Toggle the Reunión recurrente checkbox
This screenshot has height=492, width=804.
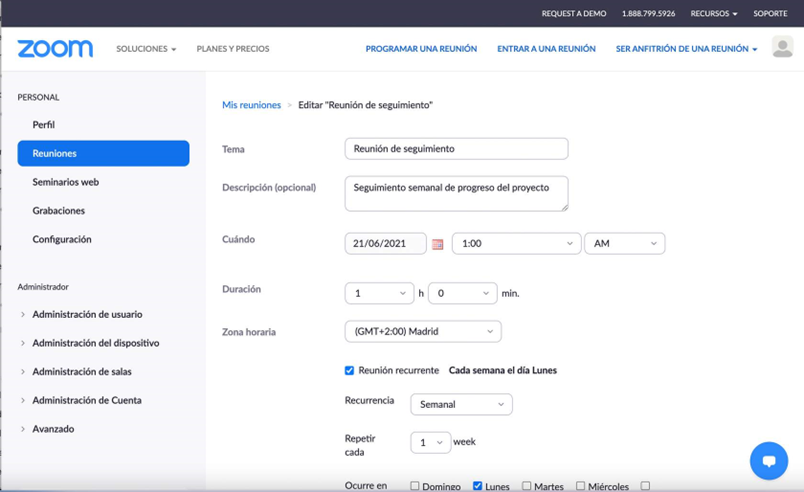349,371
